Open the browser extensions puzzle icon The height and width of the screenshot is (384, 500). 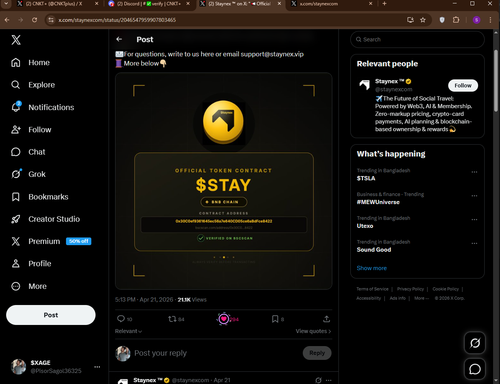(x=456, y=20)
